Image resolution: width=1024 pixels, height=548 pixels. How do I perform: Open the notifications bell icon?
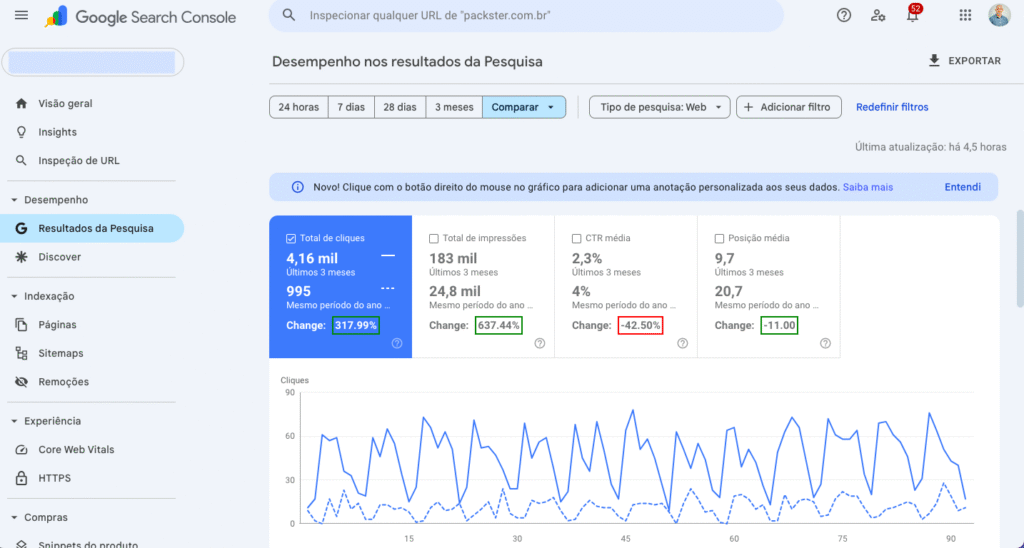tap(911, 16)
